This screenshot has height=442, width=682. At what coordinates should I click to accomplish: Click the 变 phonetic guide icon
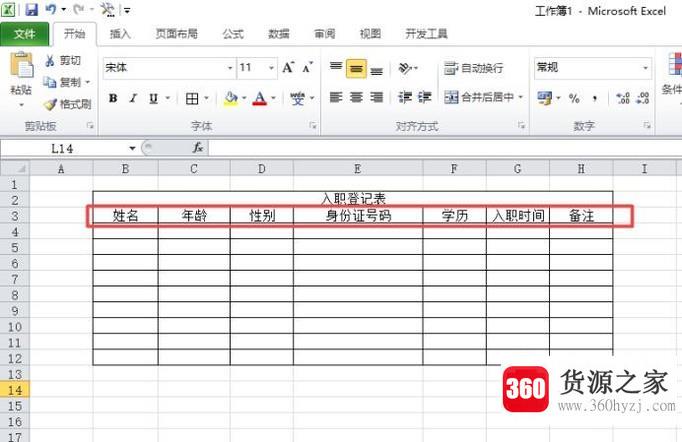(x=298, y=99)
